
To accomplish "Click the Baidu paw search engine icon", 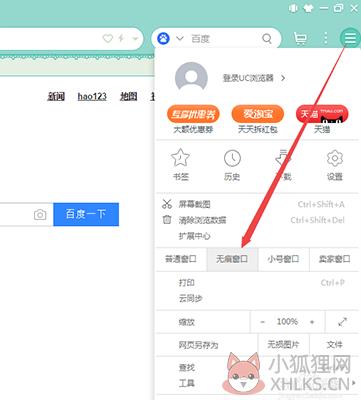I will pos(163,39).
